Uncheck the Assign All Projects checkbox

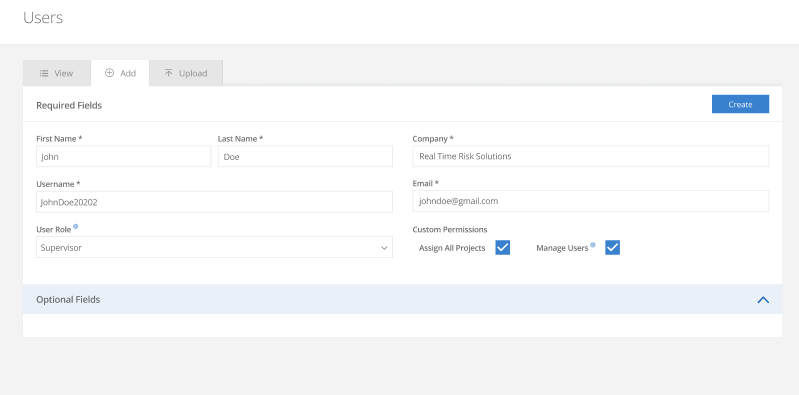click(x=502, y=248)
